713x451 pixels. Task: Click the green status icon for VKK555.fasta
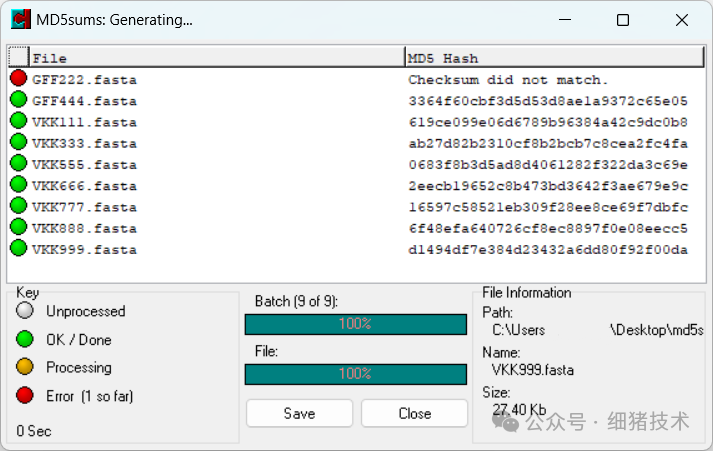pyautogui.click(x=19, y=163)
